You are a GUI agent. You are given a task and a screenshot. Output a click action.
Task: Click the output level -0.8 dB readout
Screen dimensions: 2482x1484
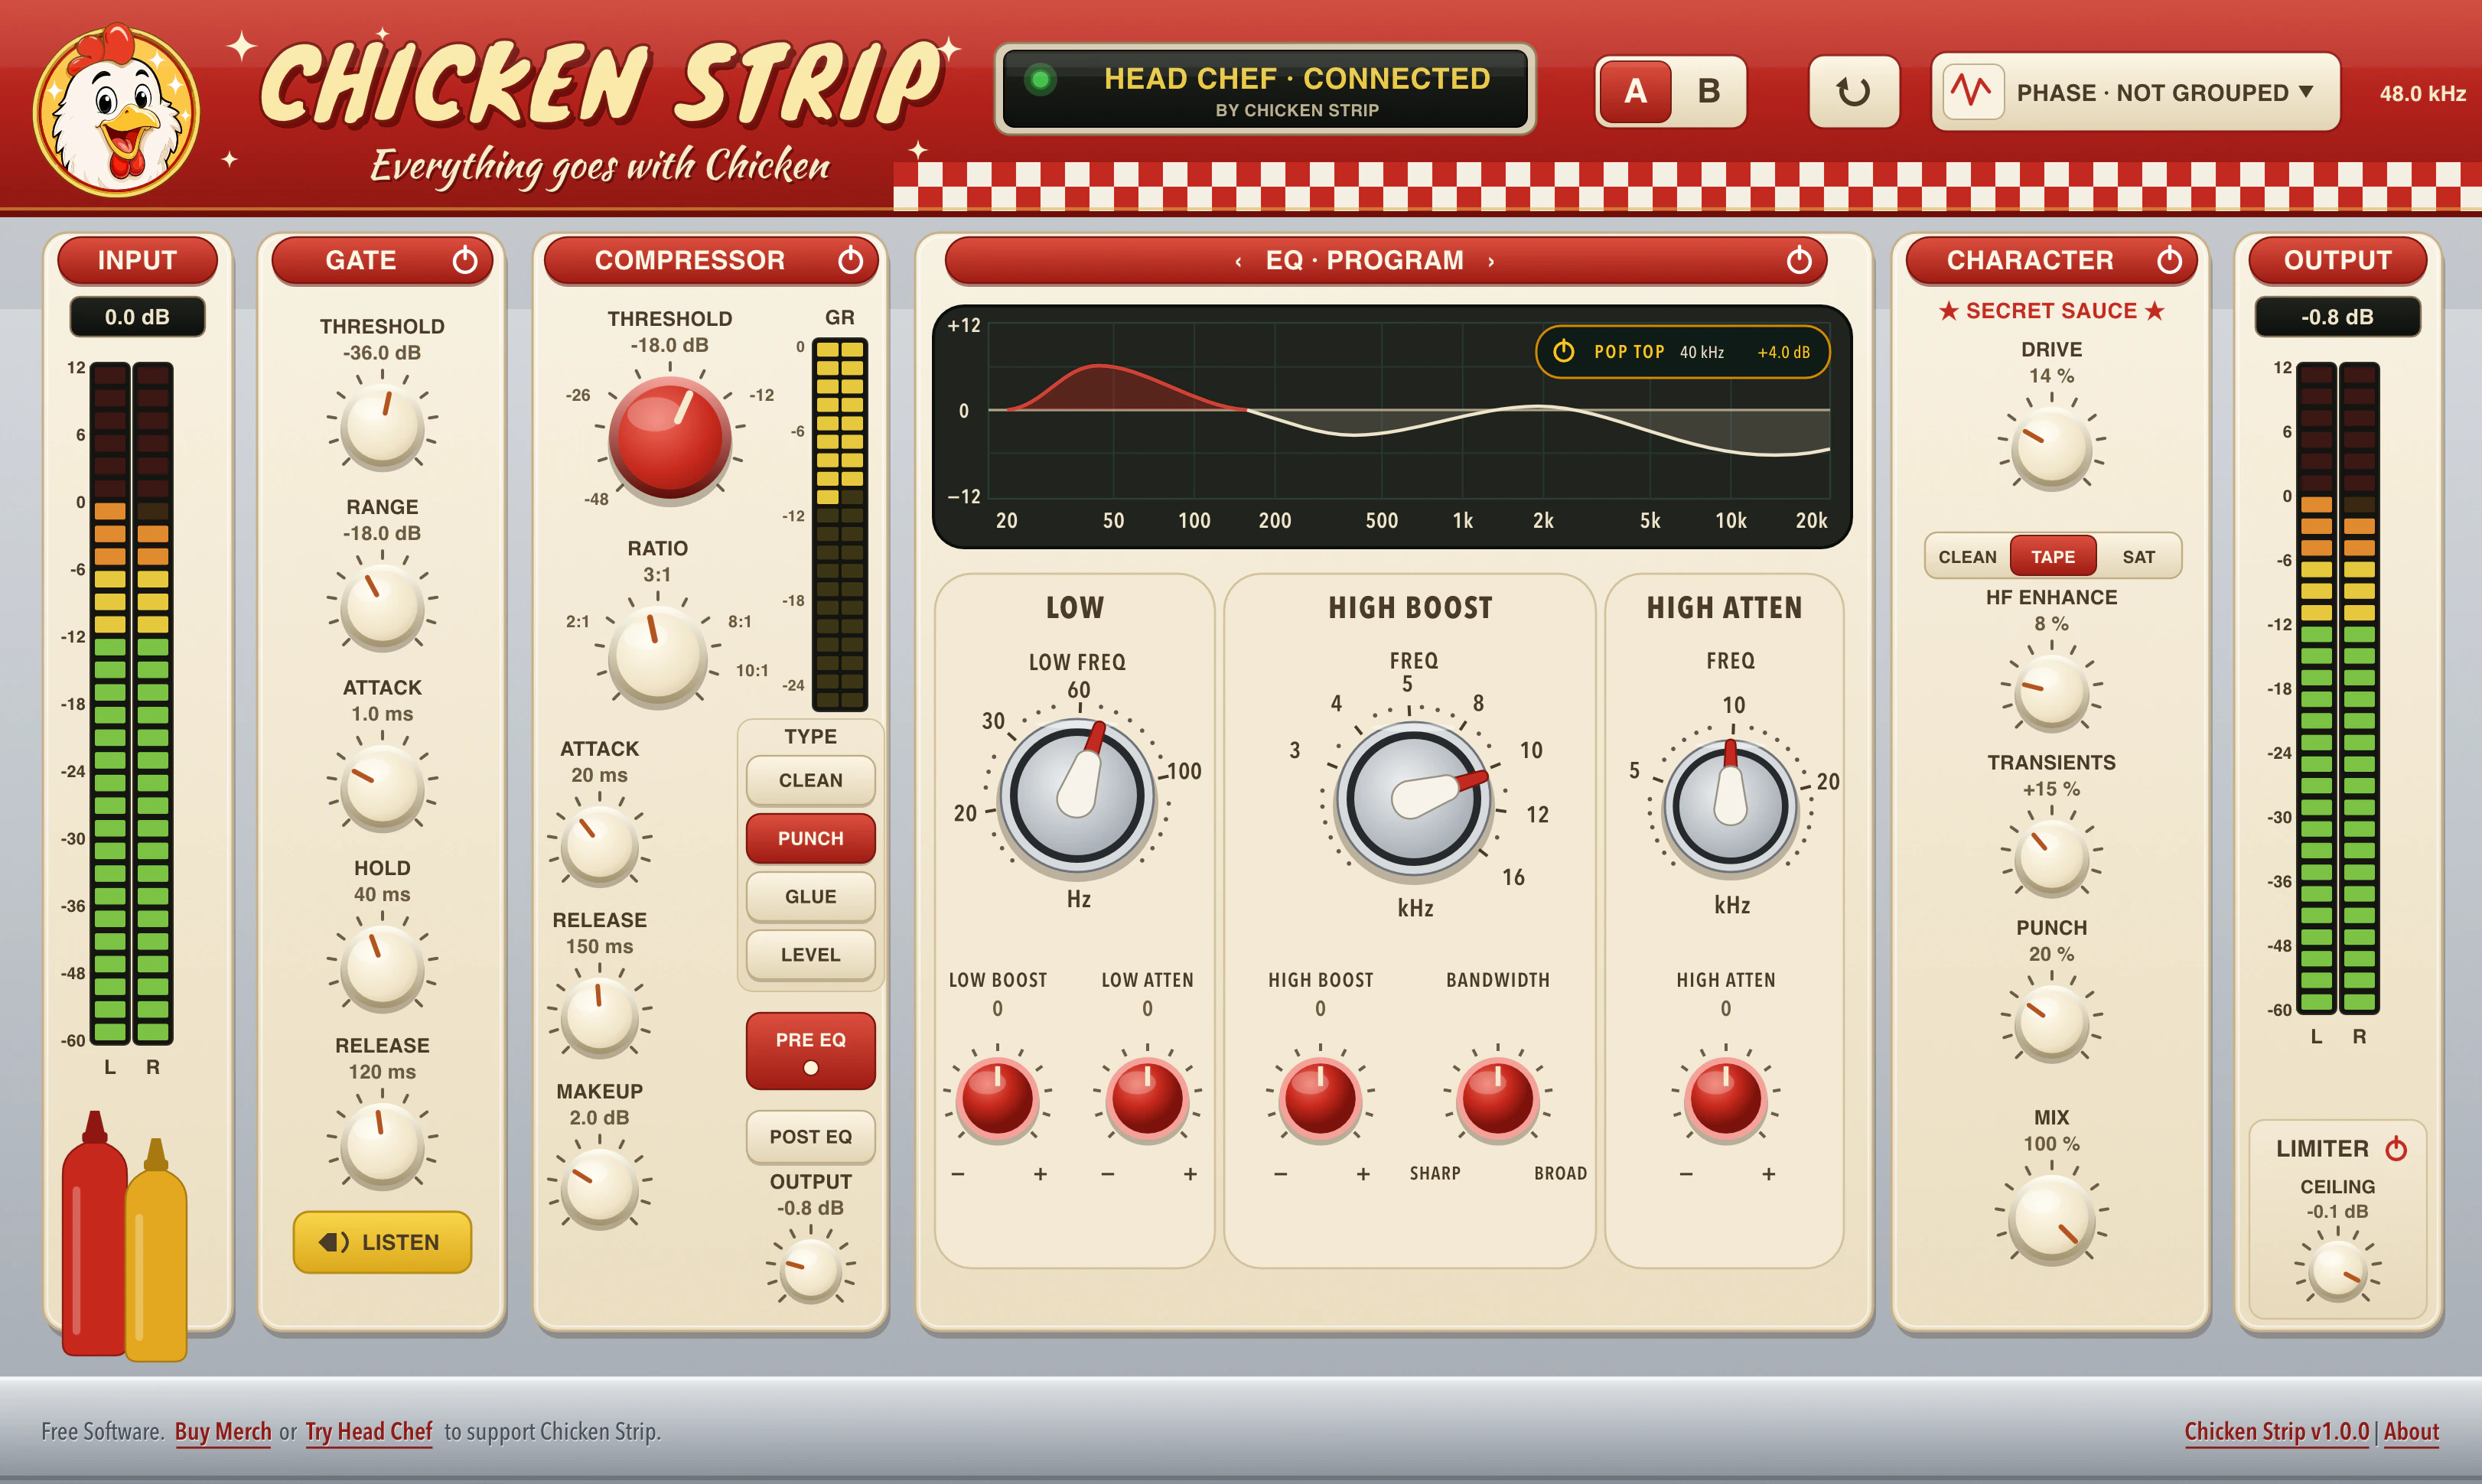click(2337, 317)
